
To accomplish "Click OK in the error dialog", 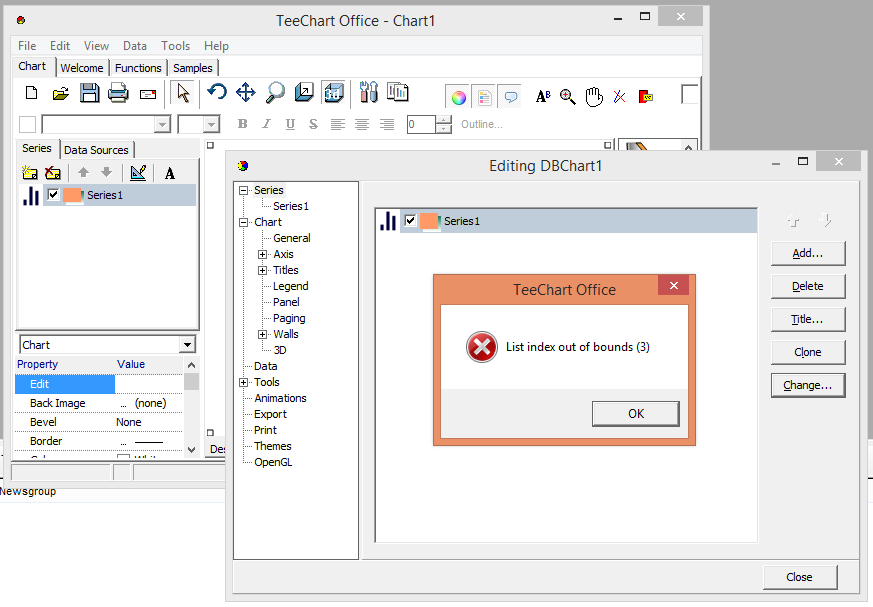I will [636, 414].
